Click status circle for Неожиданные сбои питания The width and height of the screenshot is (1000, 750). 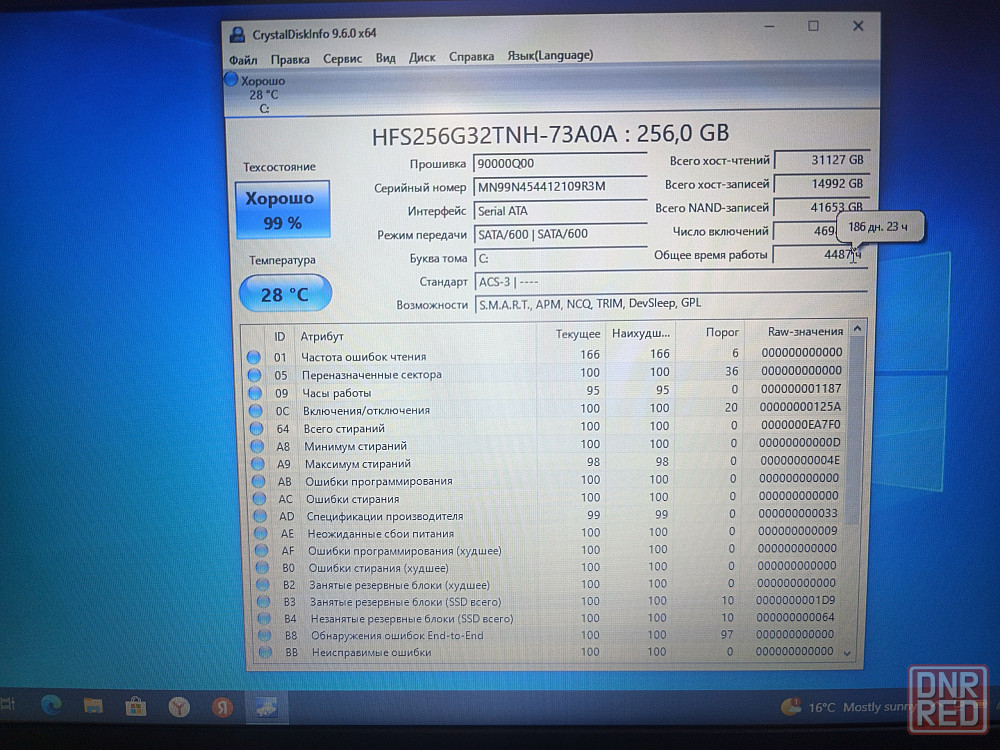(x=260, y=533)
